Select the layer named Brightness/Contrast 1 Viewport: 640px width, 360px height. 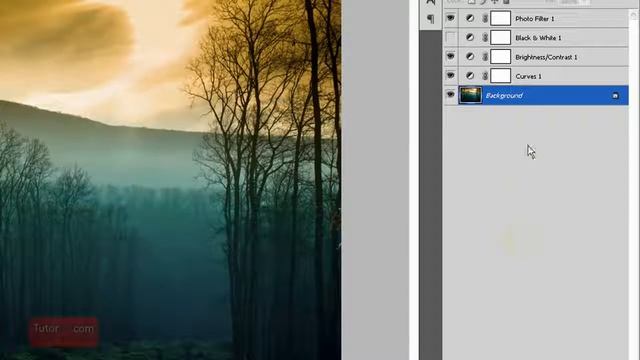pos(547,57)
